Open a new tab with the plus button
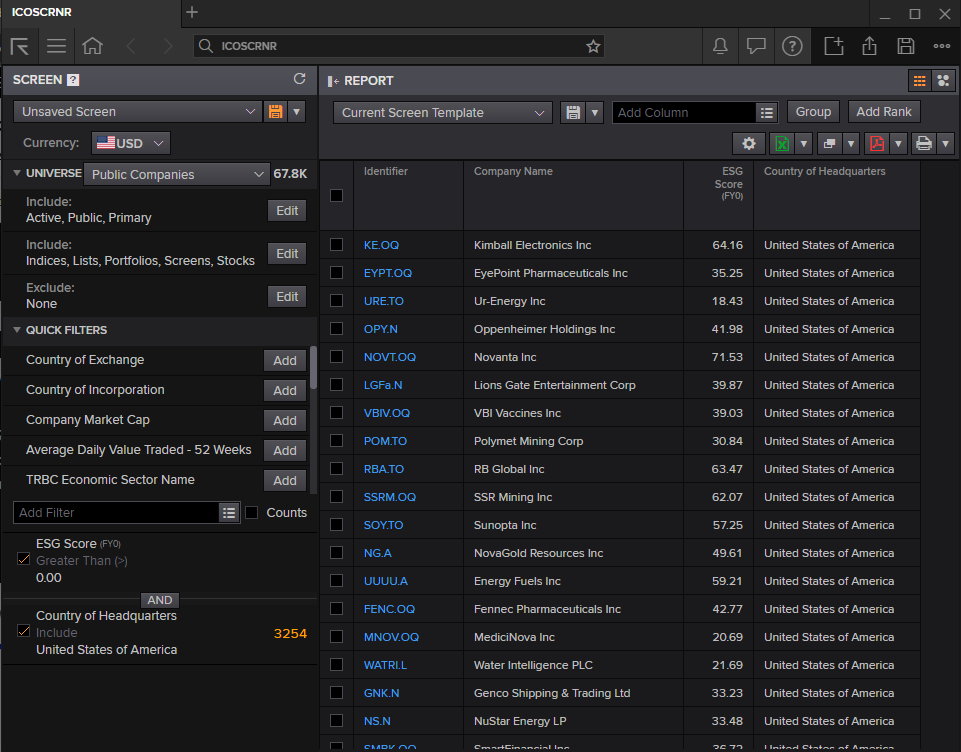 [x=190, y=13]
